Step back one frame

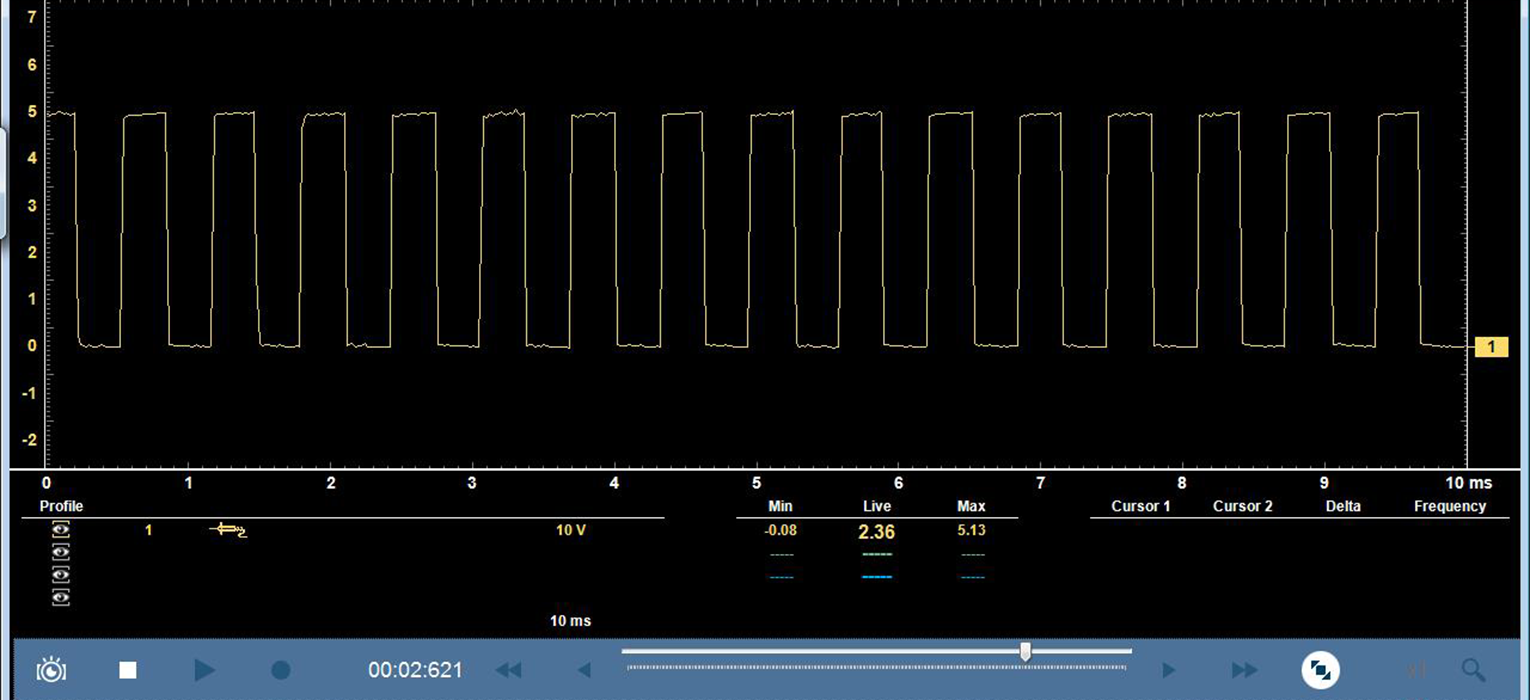(x=584, y=670)
